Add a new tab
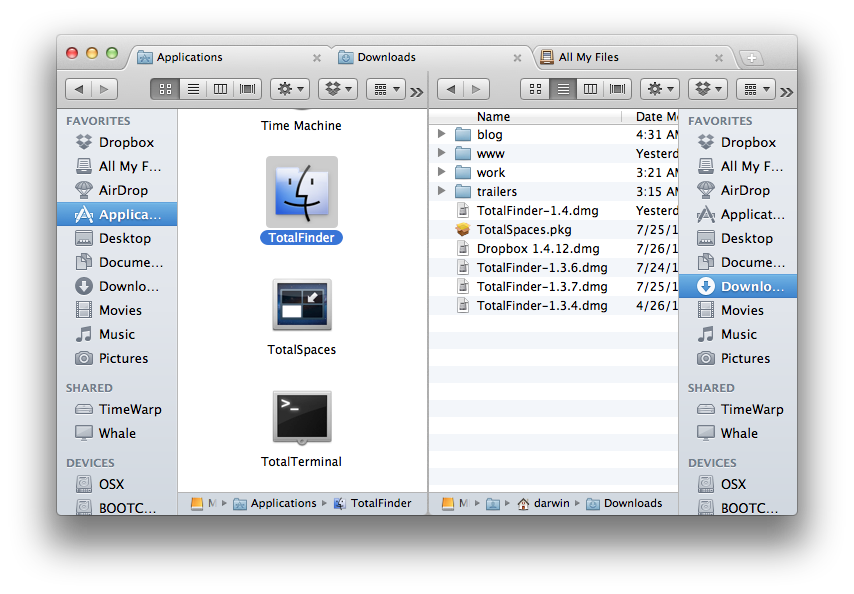The width and height of the screenshot is (854, 594). (x=752, y=58)
